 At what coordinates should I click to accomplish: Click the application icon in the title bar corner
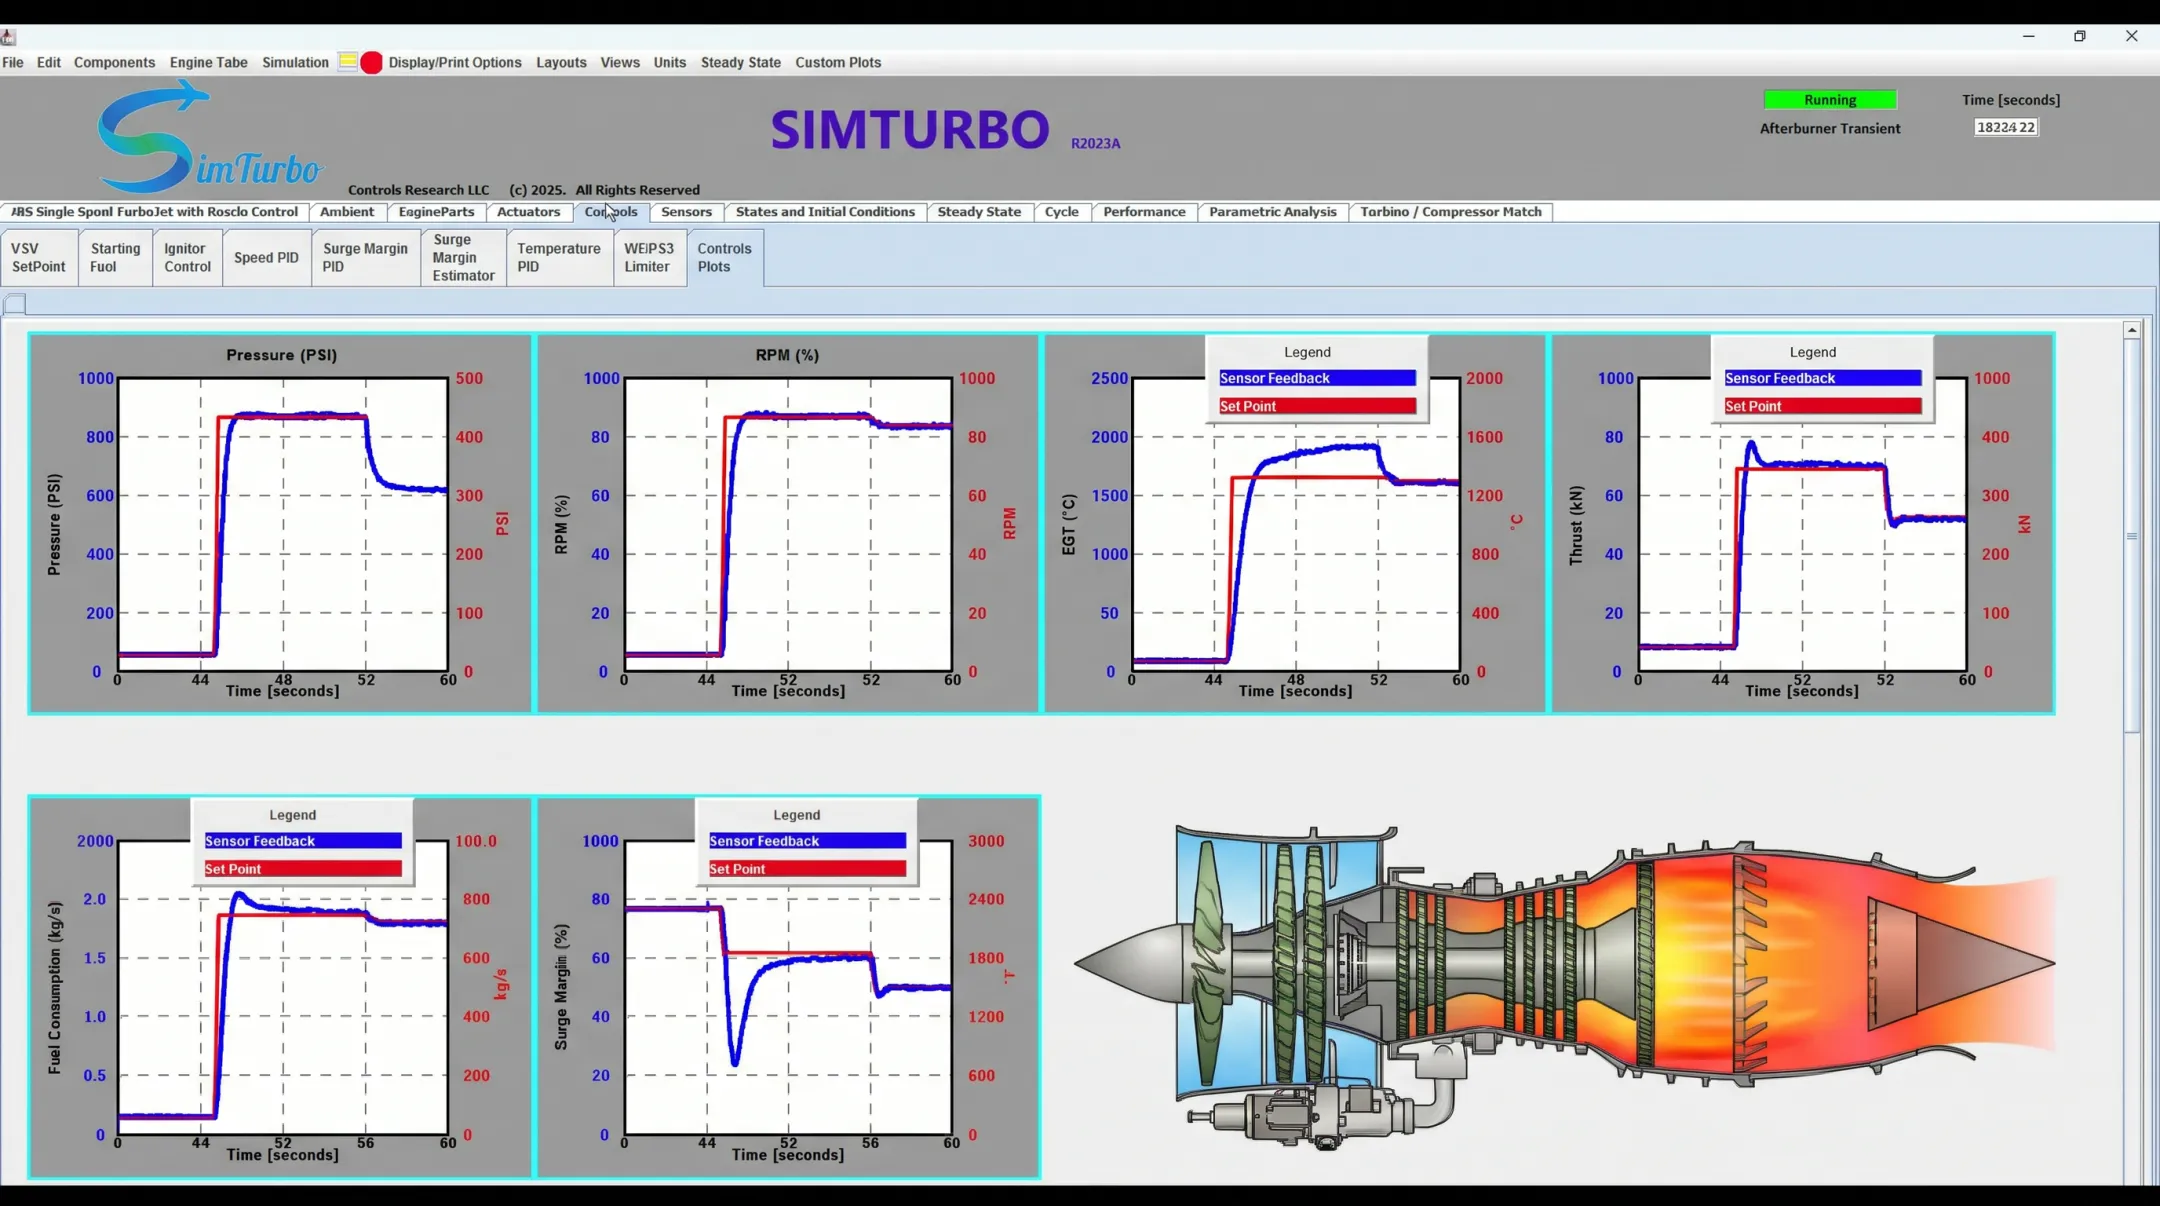point(8,37)
